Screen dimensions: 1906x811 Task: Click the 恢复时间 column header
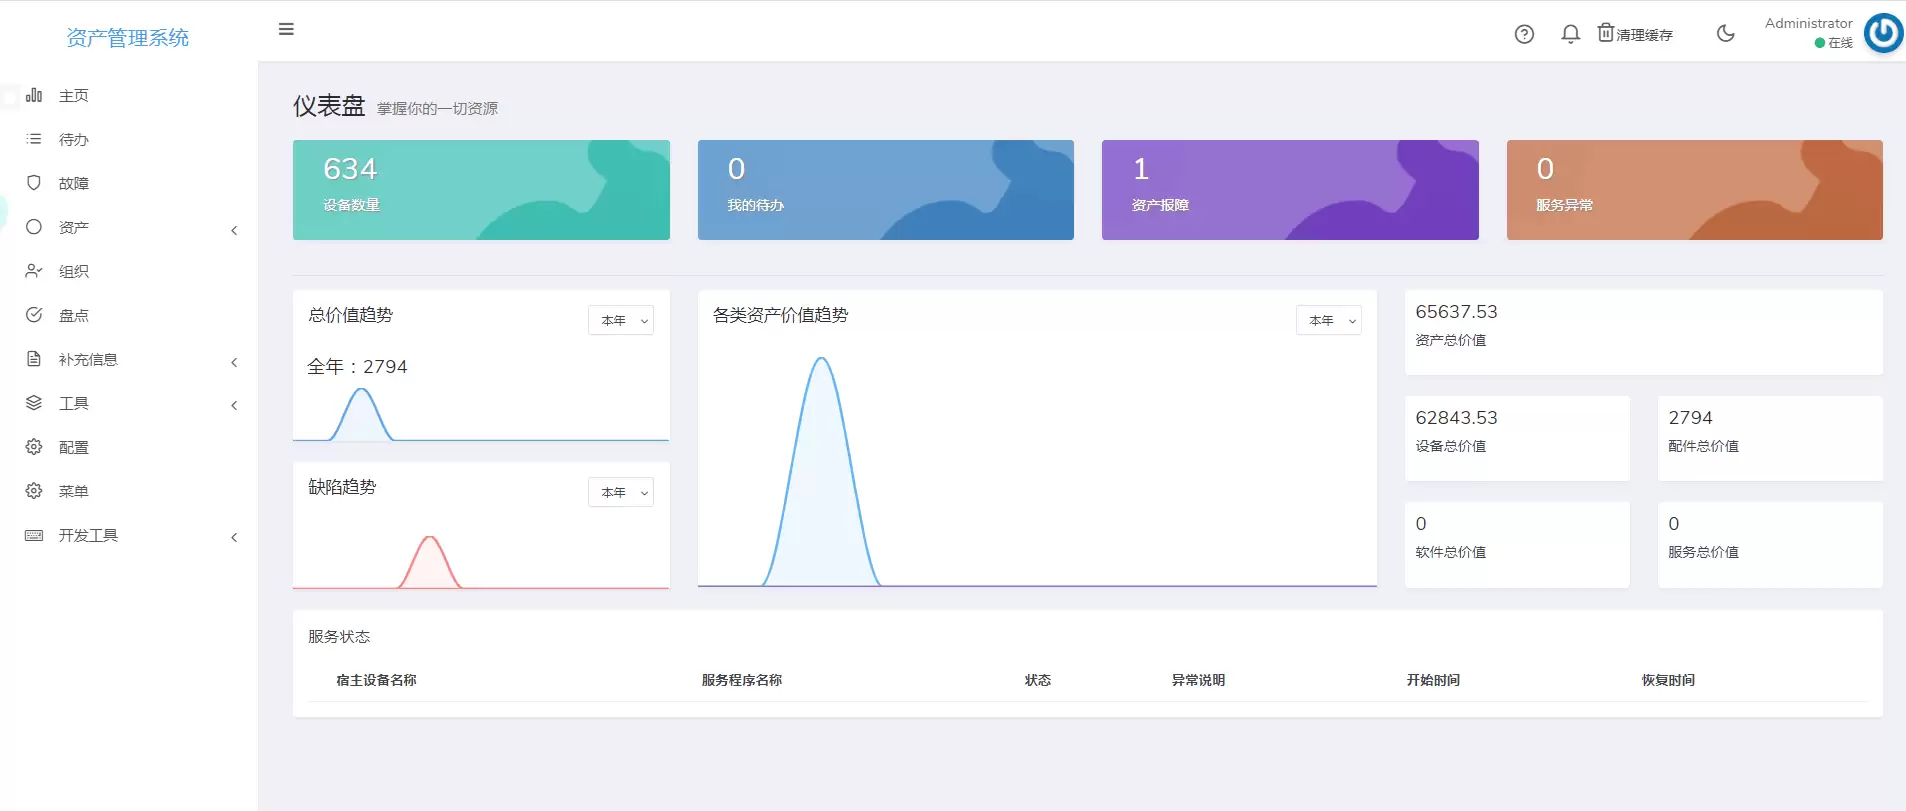(1668, 680)
